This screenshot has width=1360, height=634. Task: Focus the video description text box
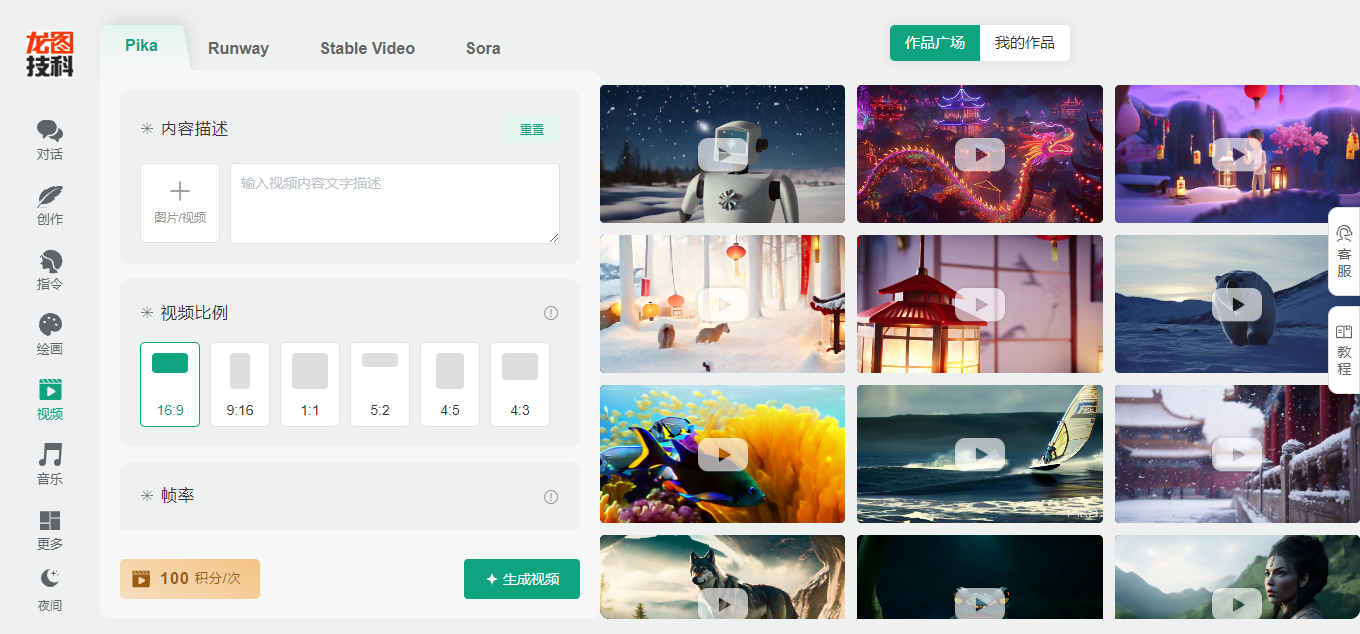[x=395, y=203]
